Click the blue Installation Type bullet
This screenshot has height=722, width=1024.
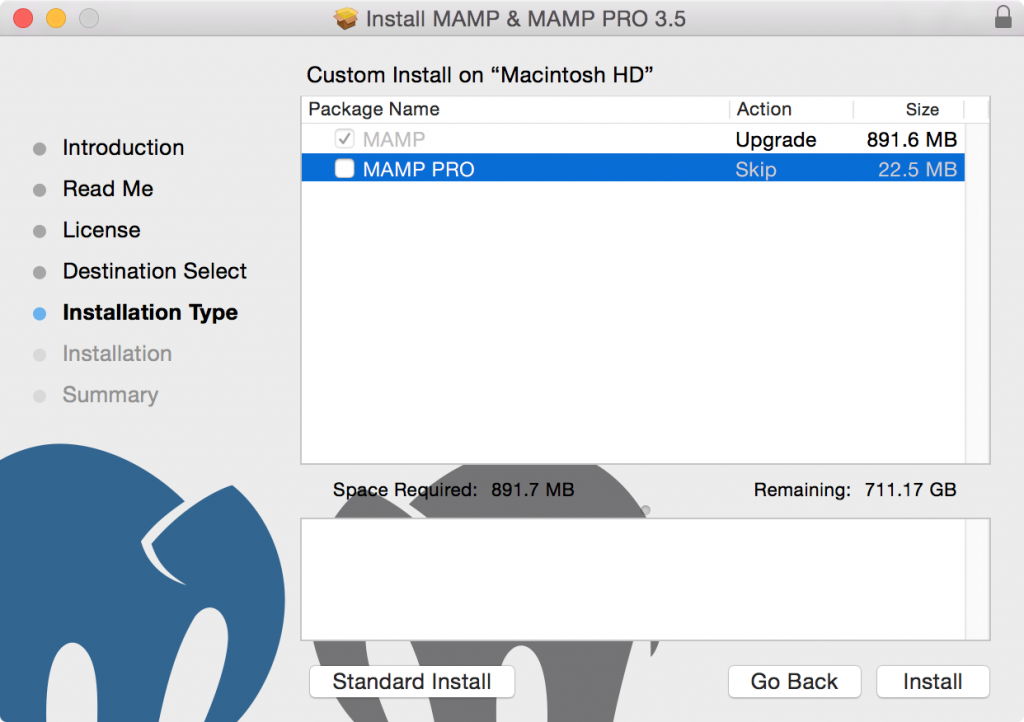coord(39,314)
